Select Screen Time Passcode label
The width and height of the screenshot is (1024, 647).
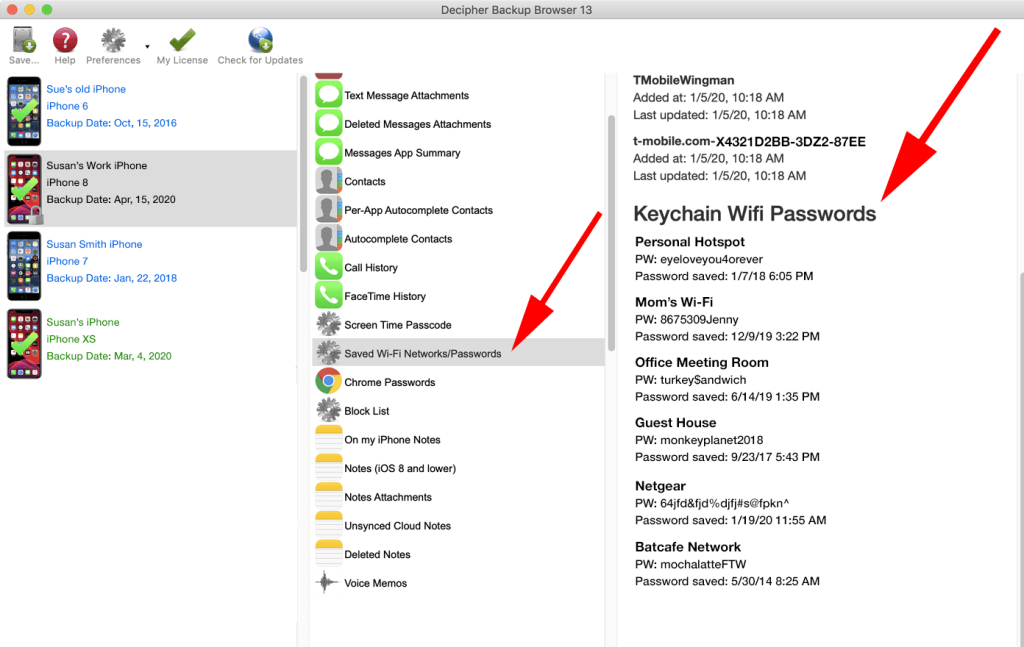398,325
